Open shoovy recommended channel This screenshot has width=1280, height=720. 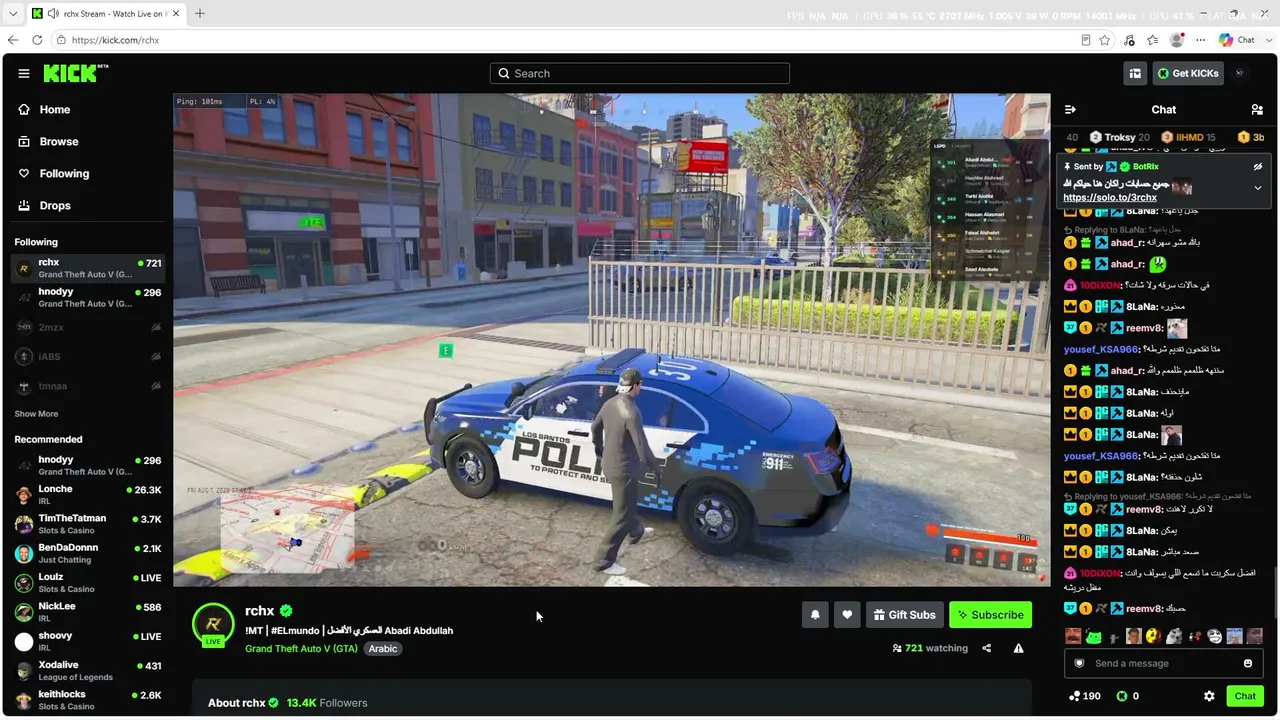point(87,641)
